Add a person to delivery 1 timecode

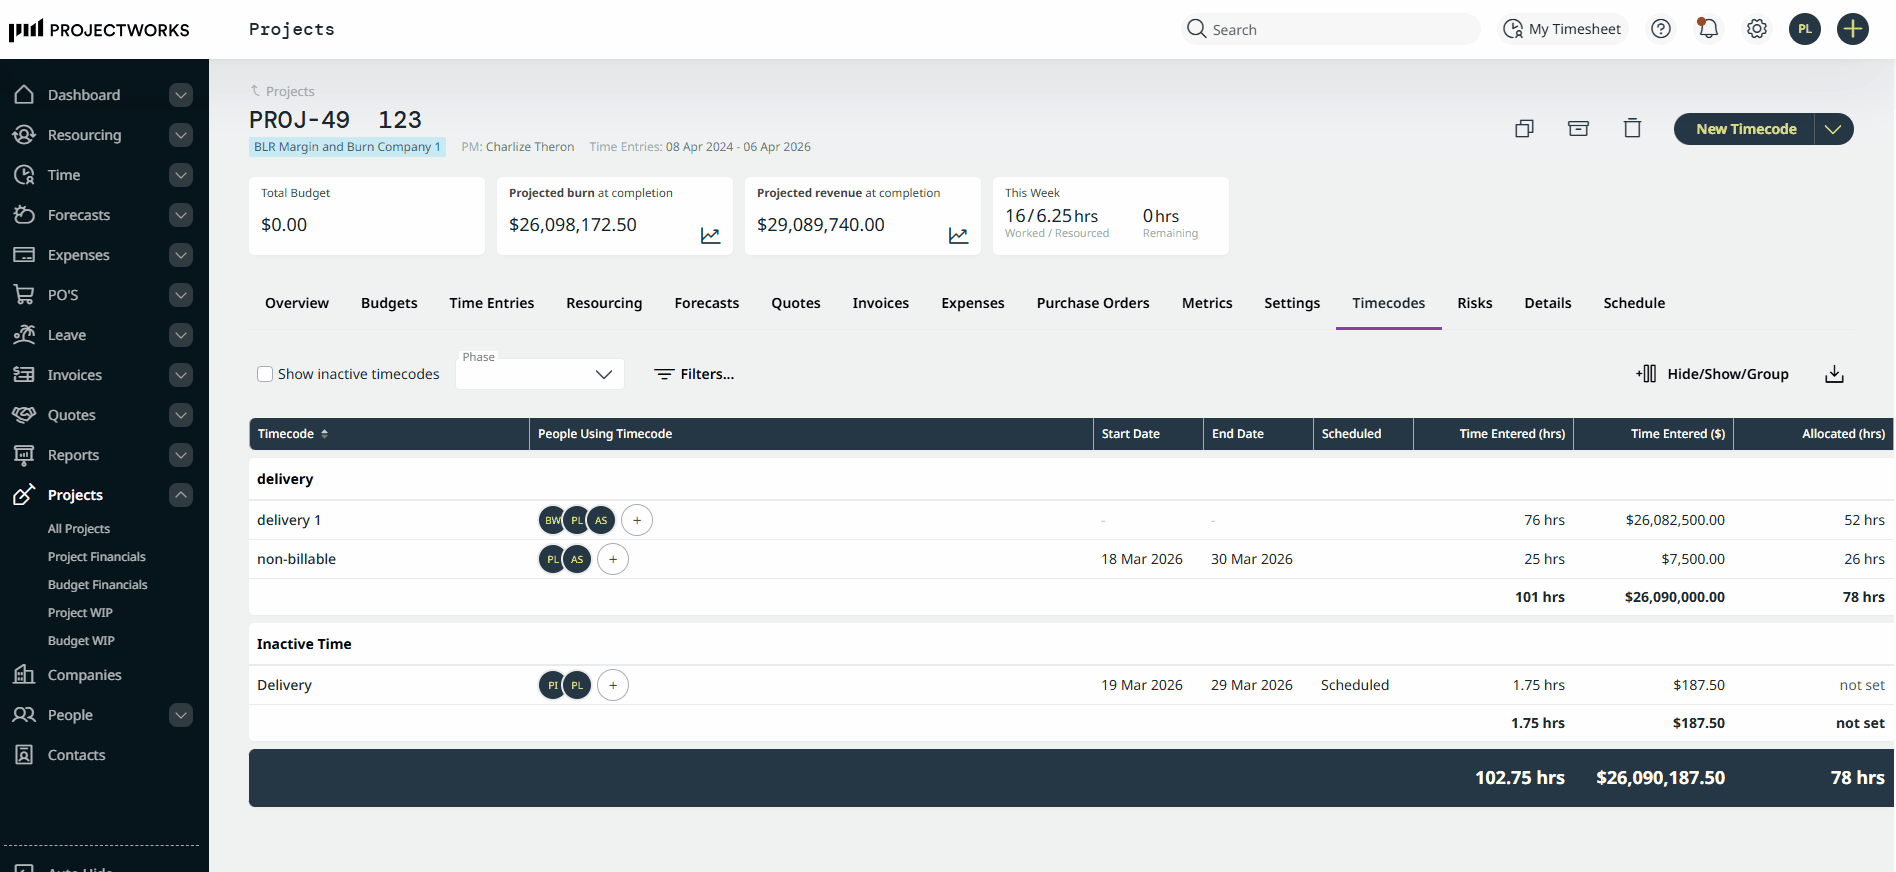(x=637, y=520)
